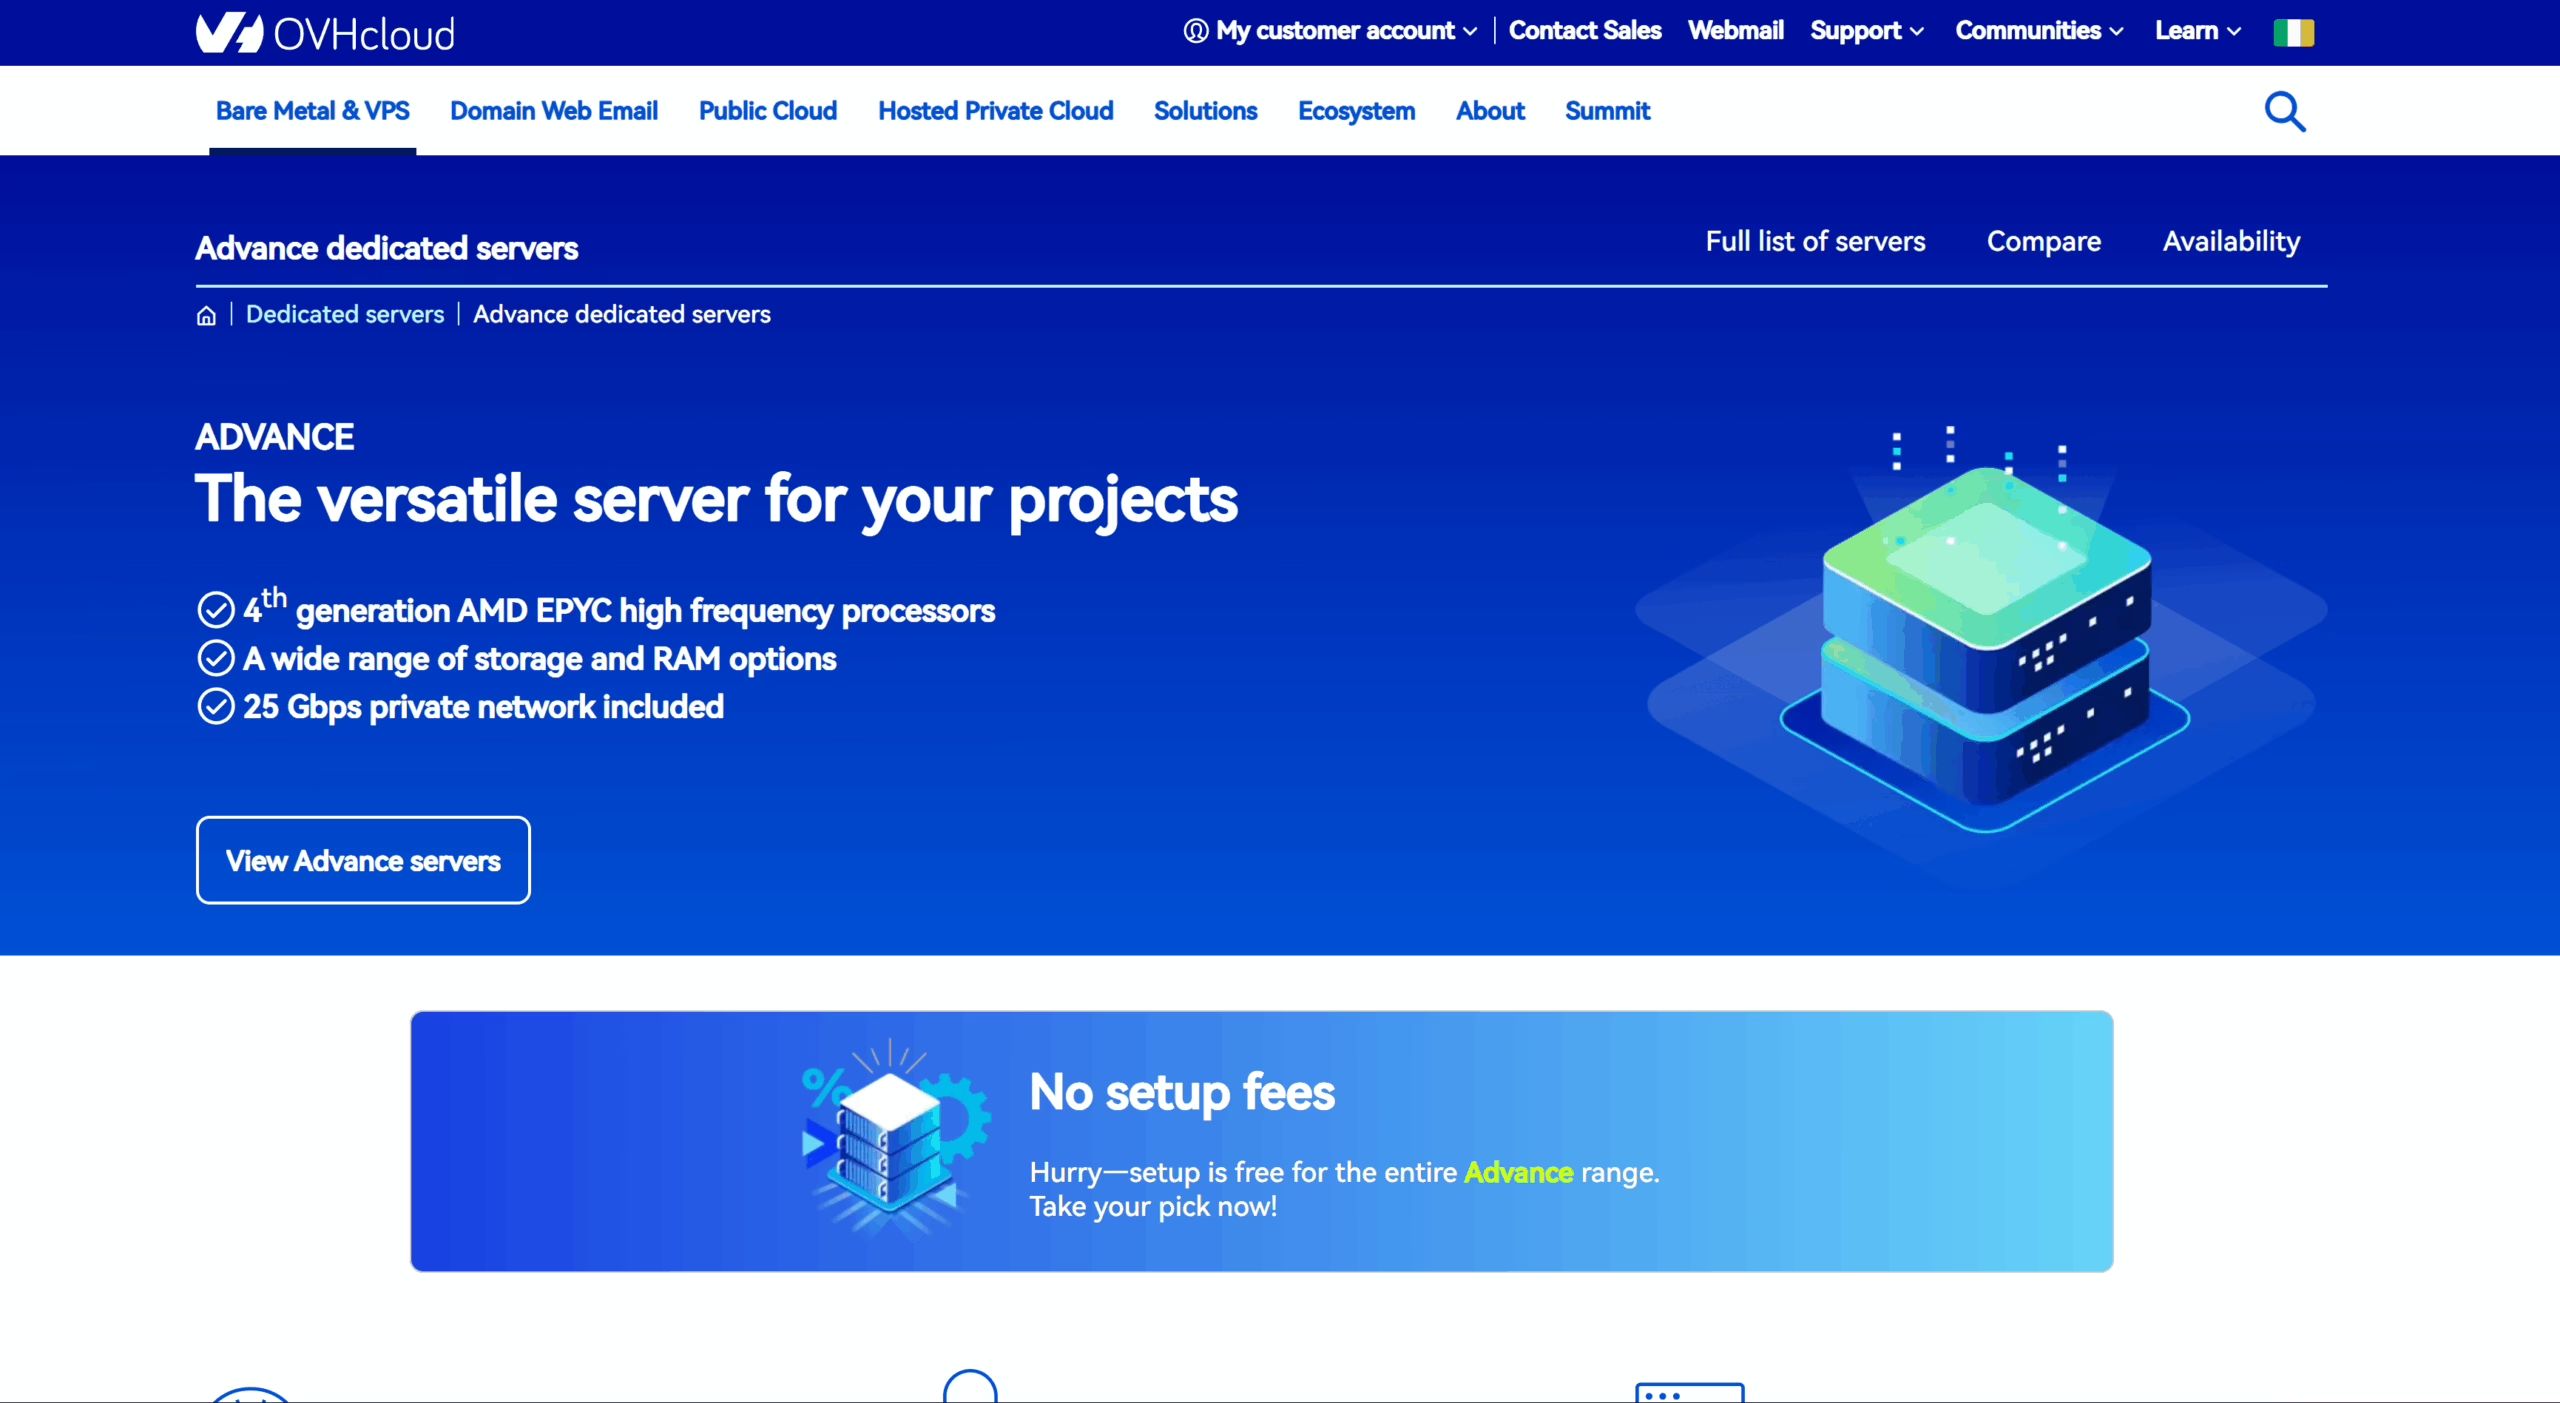Open Bare Metal & VPS menu

(x=312, y=111)
